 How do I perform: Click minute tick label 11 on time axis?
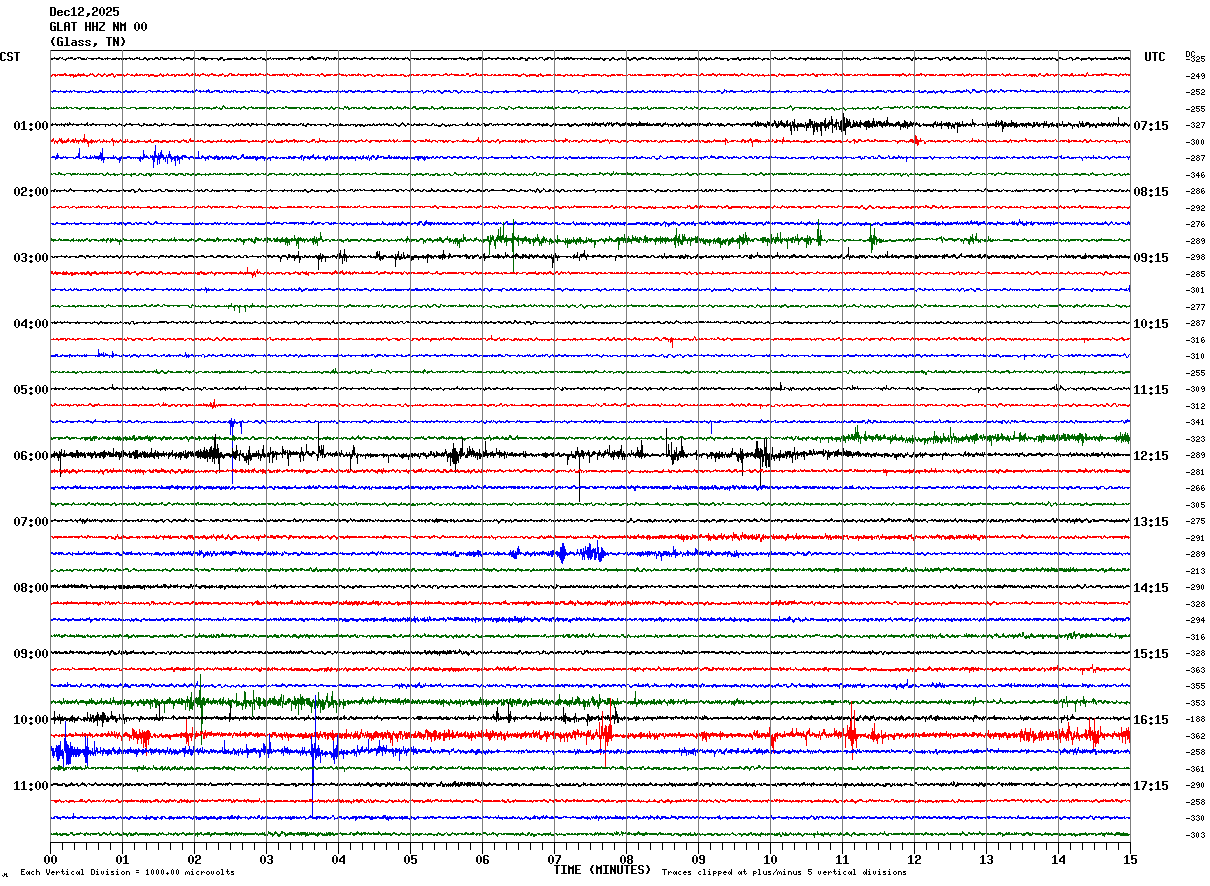pyautogui.click(x=842, y=859)
